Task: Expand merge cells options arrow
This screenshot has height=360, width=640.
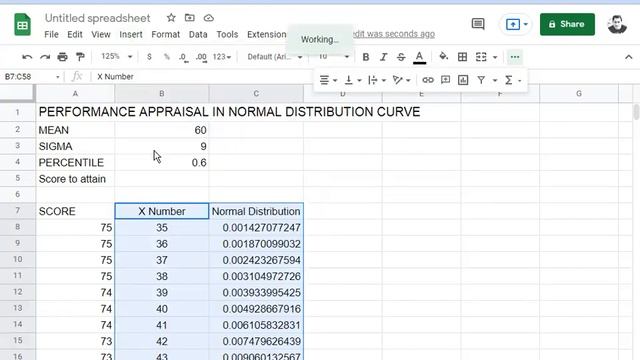Action: tap(495, 57)
